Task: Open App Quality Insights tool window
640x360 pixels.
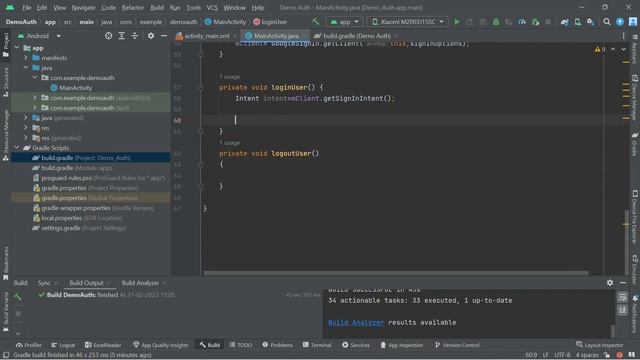Action: [x=160, y=345]
